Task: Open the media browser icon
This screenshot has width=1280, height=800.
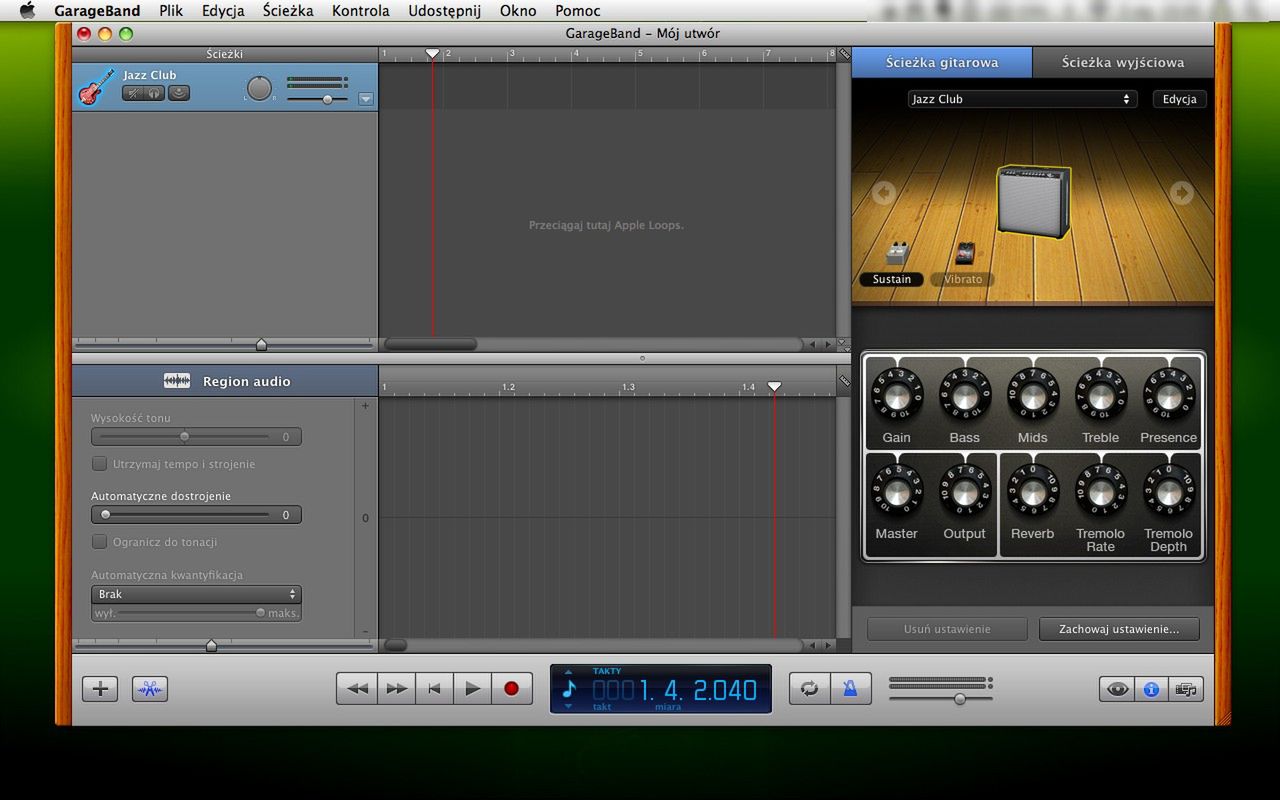Action: point(1187,689)
